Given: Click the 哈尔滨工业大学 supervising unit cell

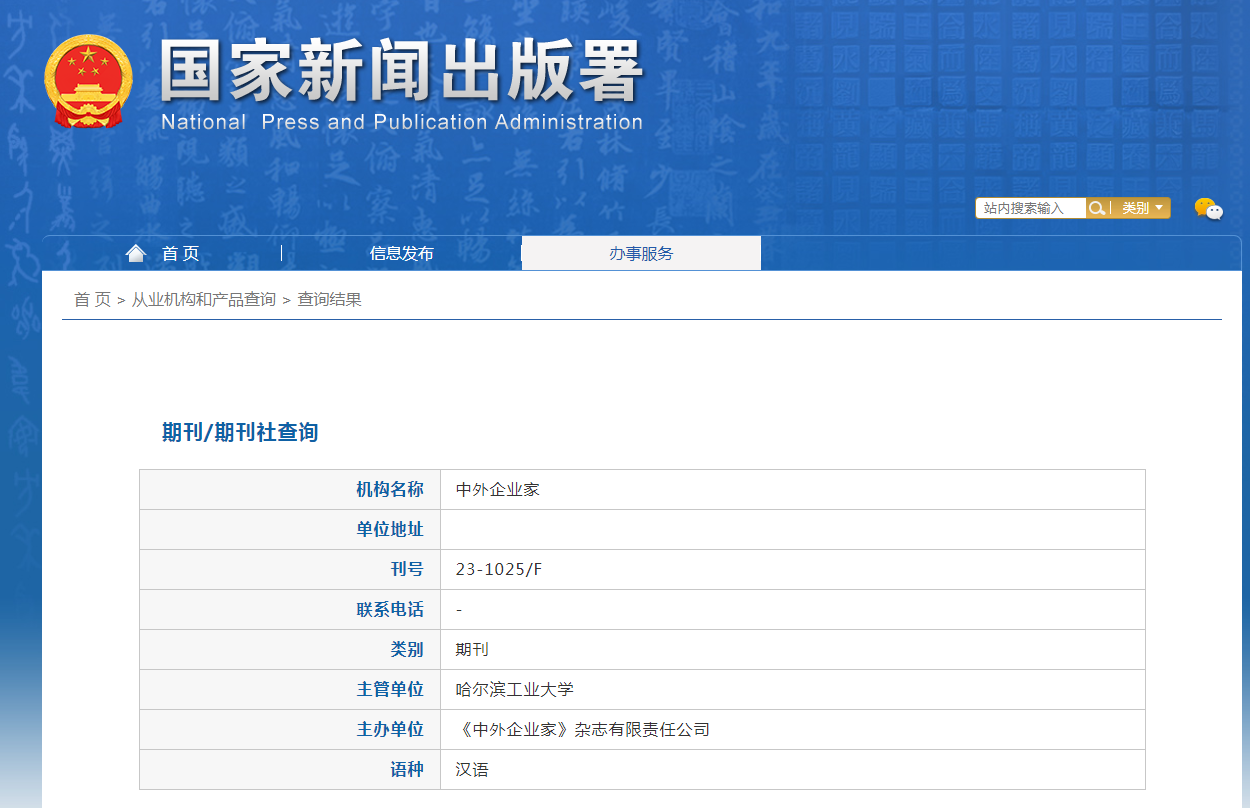Looking at the screenshot, I should point(514,690).
